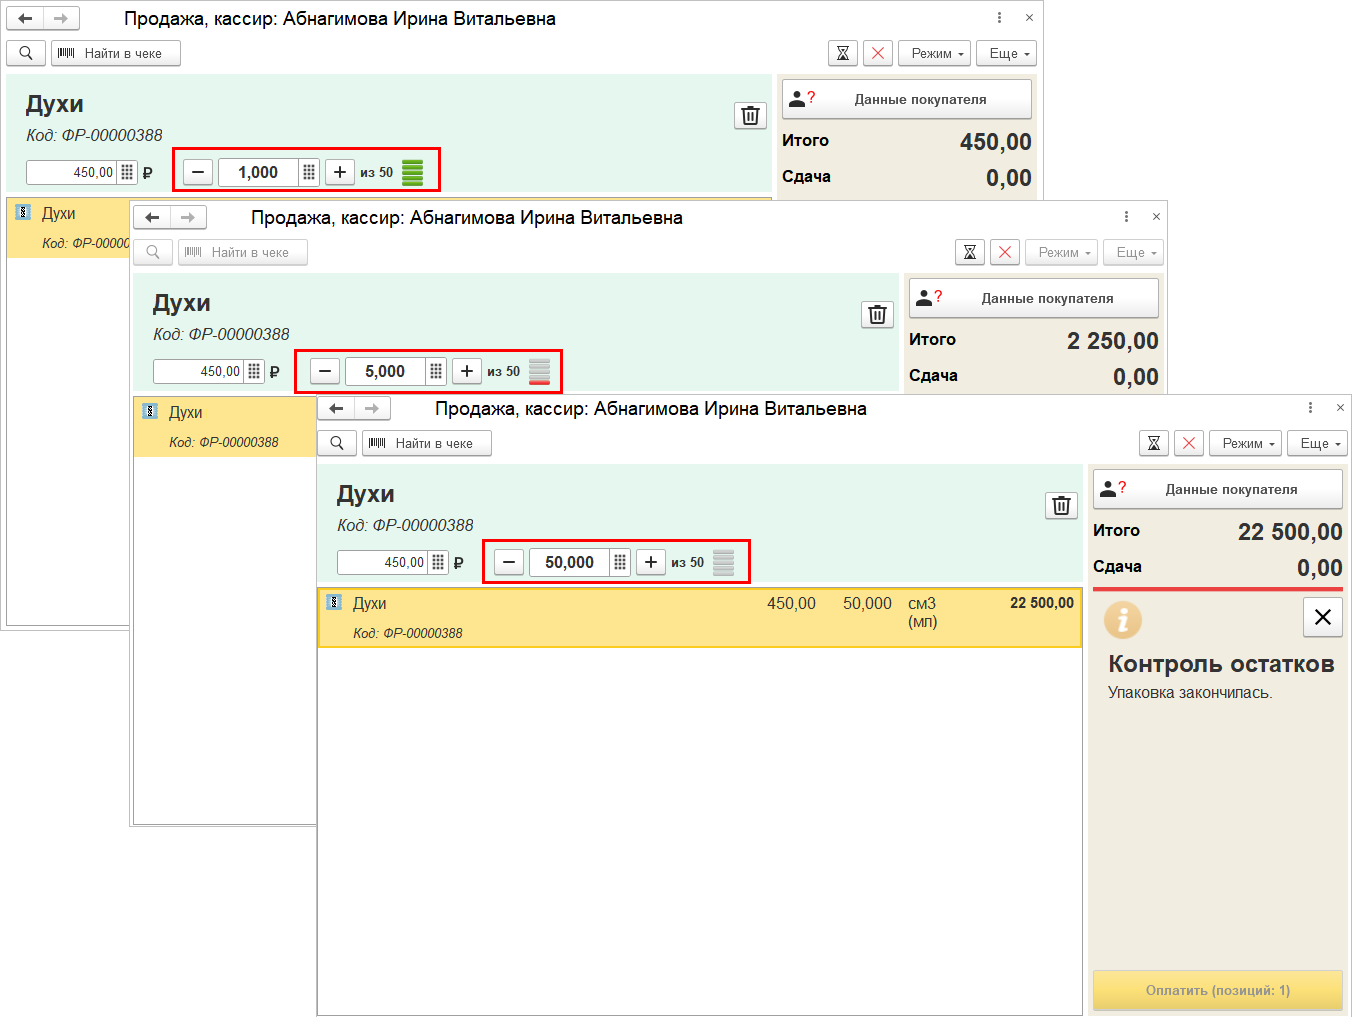This screenshot has width=1353, height=1017.
Task: Increase quantity with plus next to 1,000
Action: (340, 172)
